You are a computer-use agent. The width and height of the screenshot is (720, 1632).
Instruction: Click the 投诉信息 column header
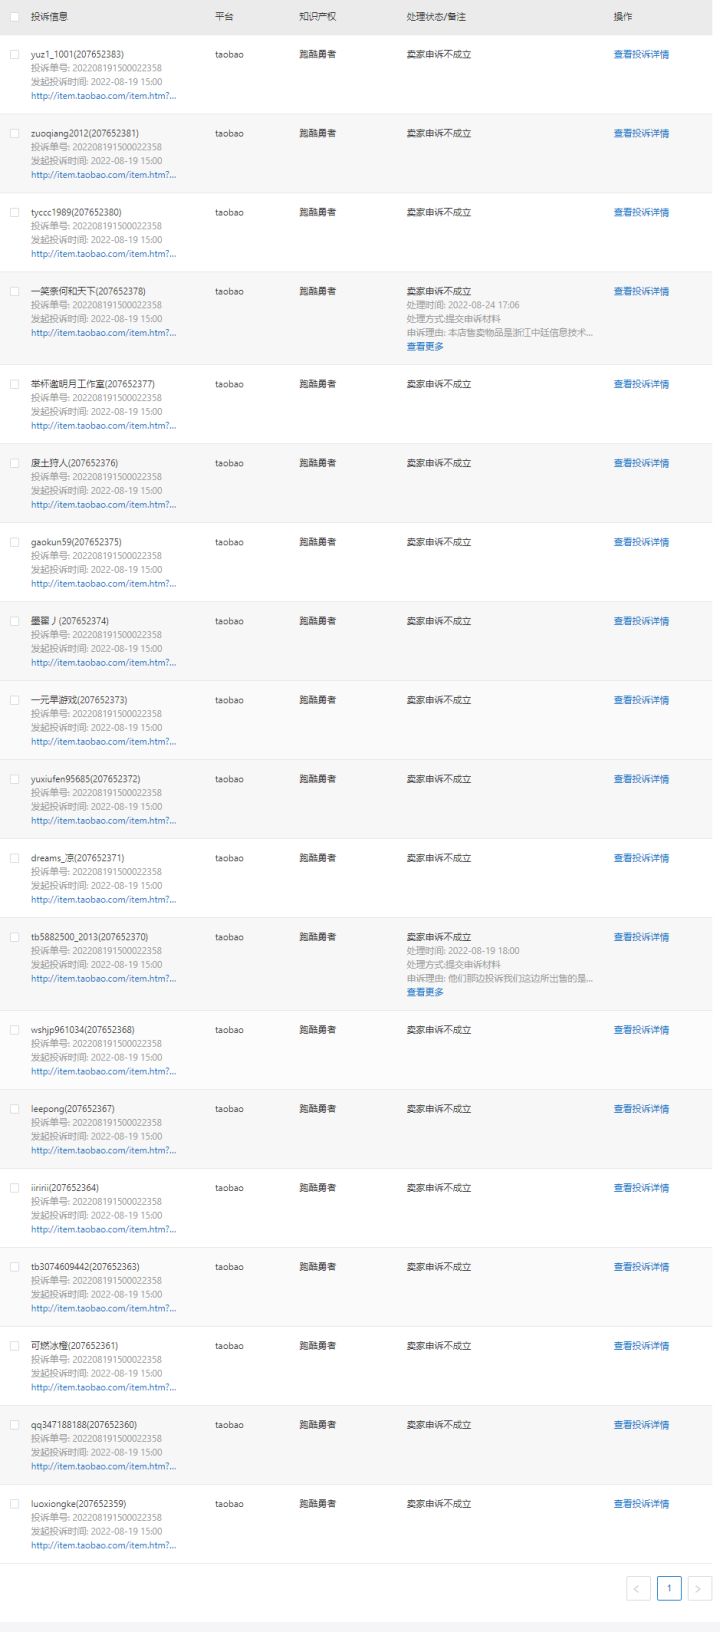pyautogui.click(x=49, y=17)
